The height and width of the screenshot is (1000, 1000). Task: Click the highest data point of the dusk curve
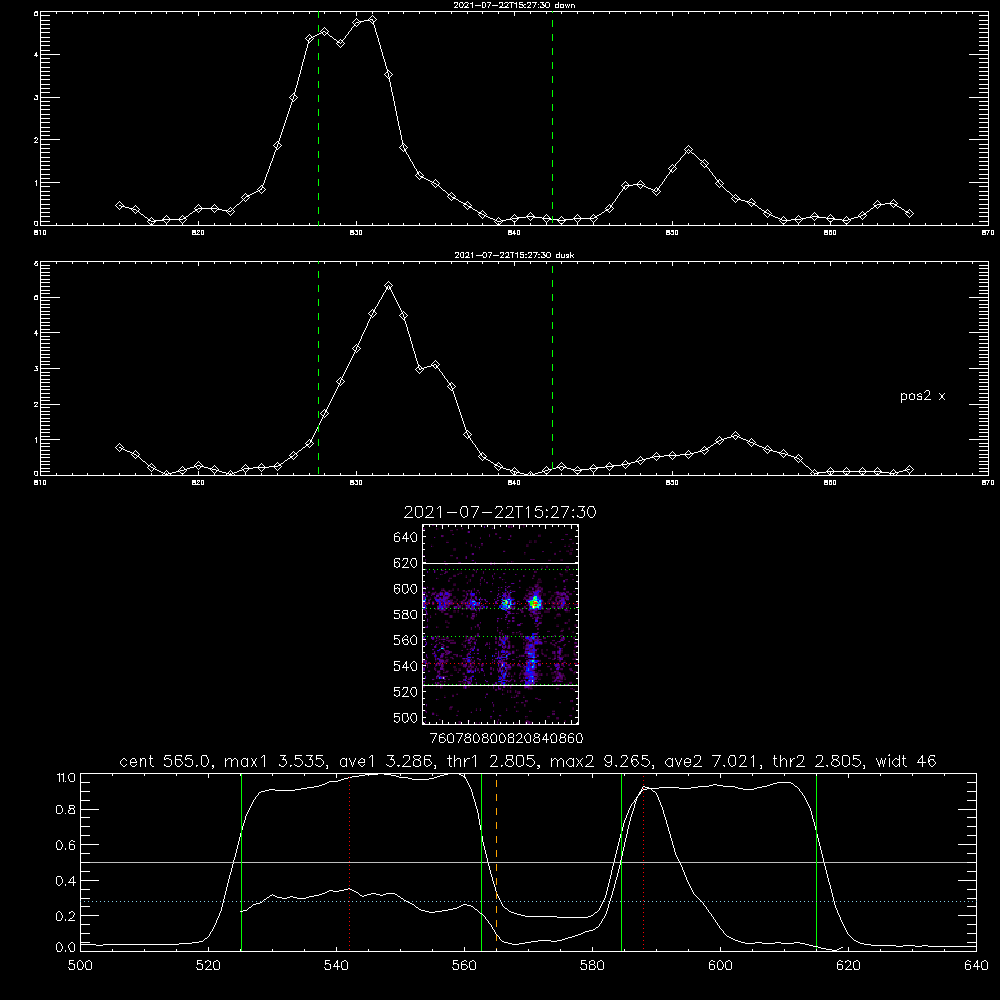(388, 286)
